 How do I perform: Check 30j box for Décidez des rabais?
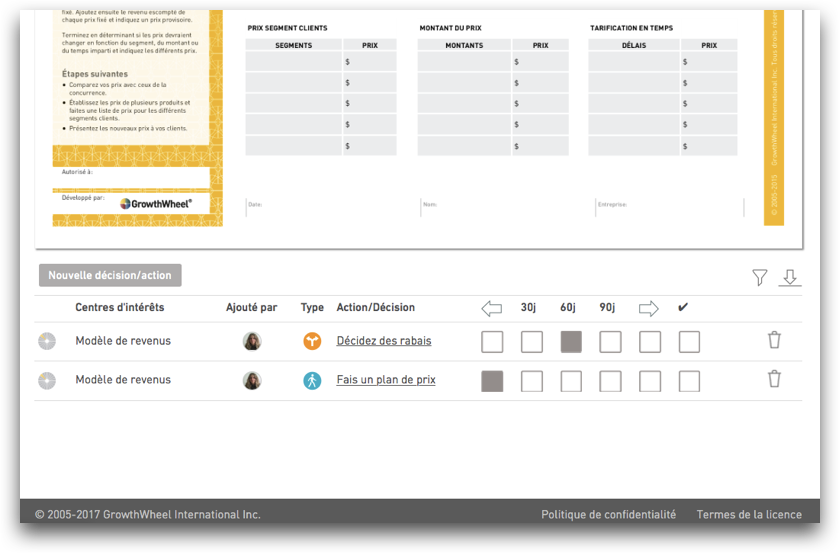pyautogui.click(x=531, y=342)
